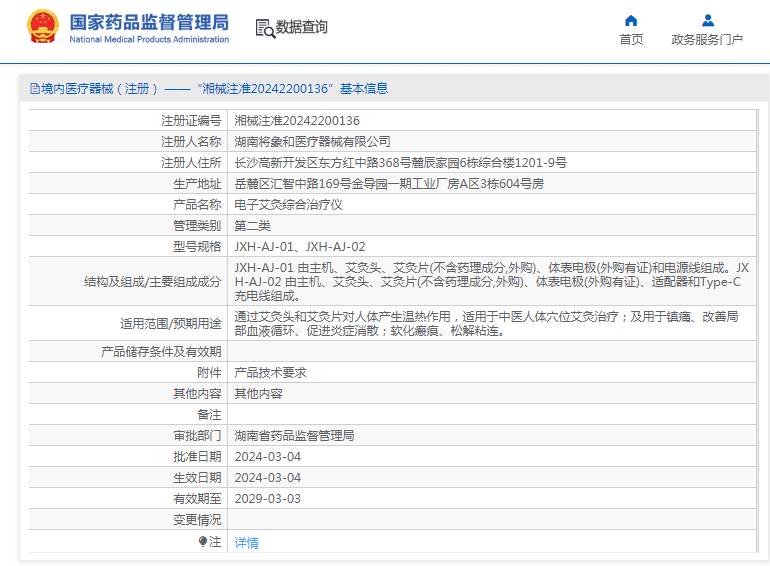
Task: Click 有效期至 value 2029-03-03
Action: click(268, 499)
